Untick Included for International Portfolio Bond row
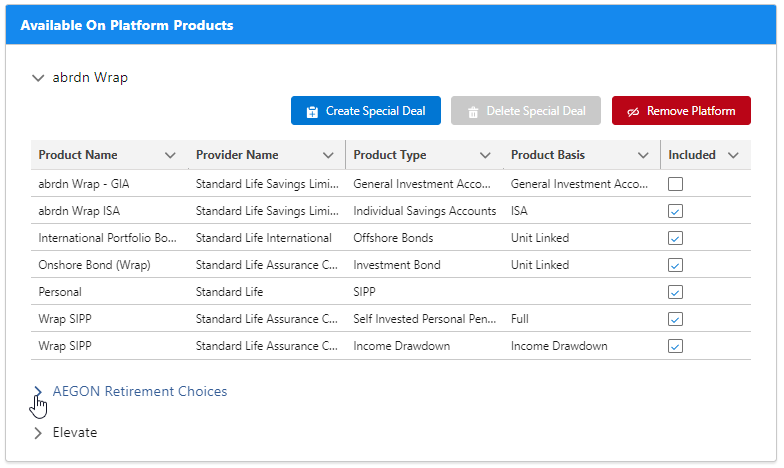The image size is (784, 468). [676, 238]
